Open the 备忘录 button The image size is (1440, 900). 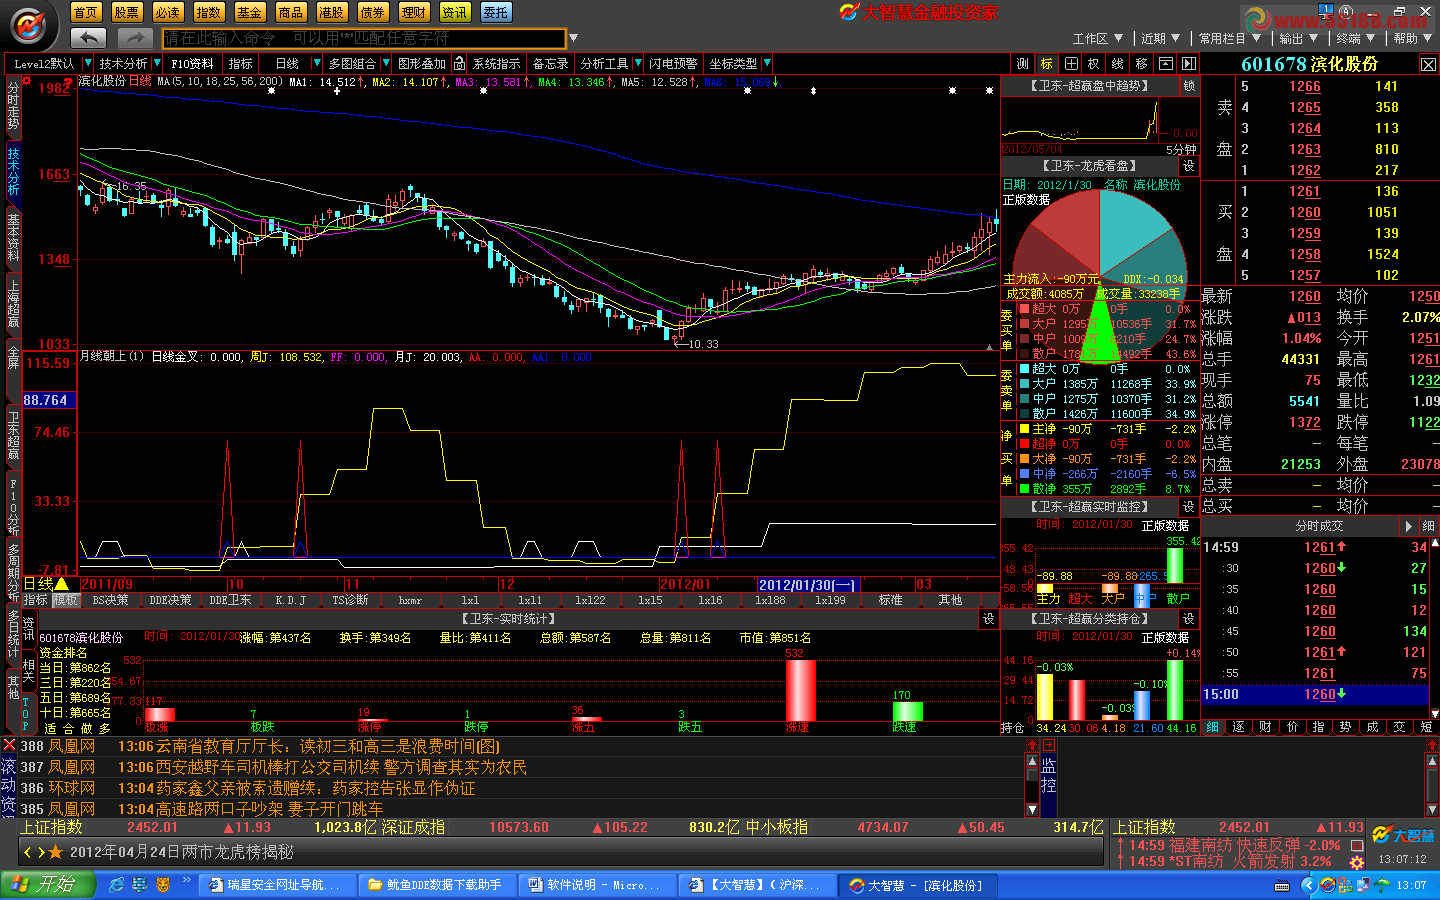(x=551, y=63)
